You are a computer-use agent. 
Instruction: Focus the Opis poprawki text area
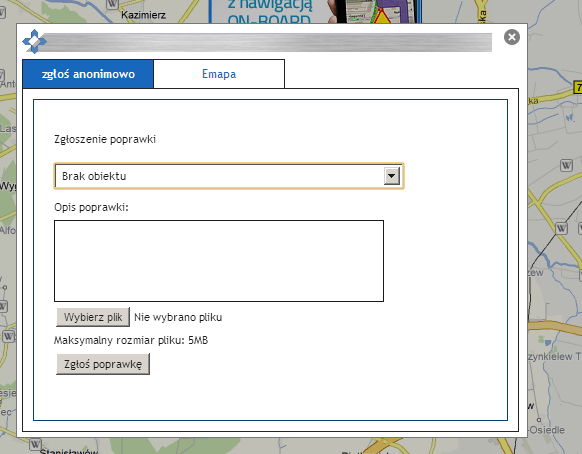219,261
